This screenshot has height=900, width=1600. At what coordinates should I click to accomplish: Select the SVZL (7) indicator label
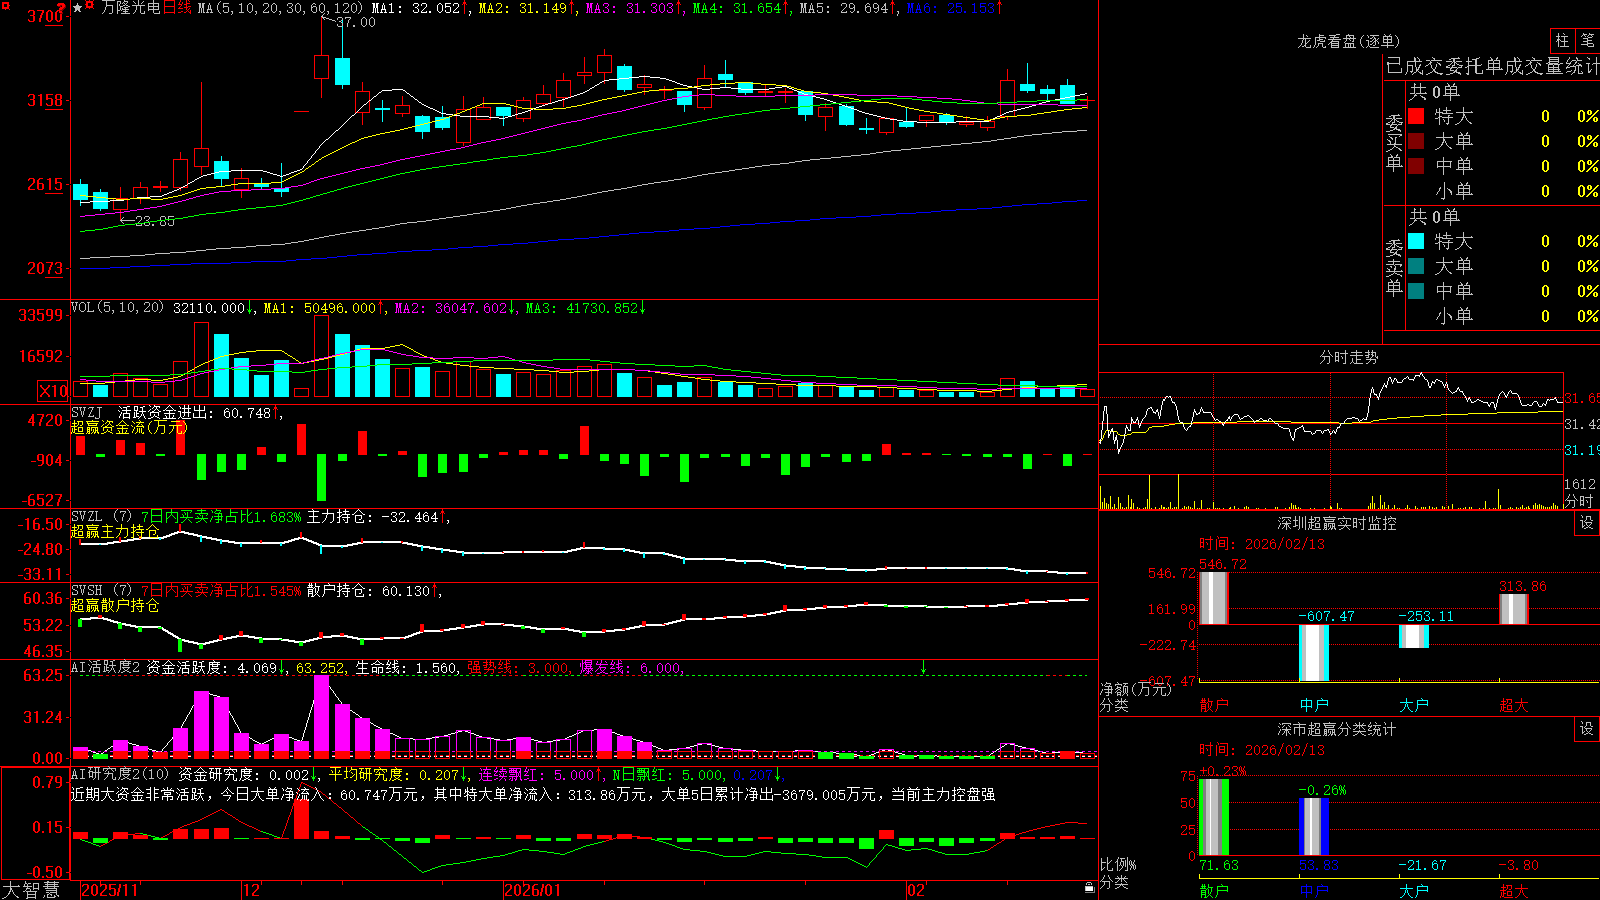click(x=101, y=517)
